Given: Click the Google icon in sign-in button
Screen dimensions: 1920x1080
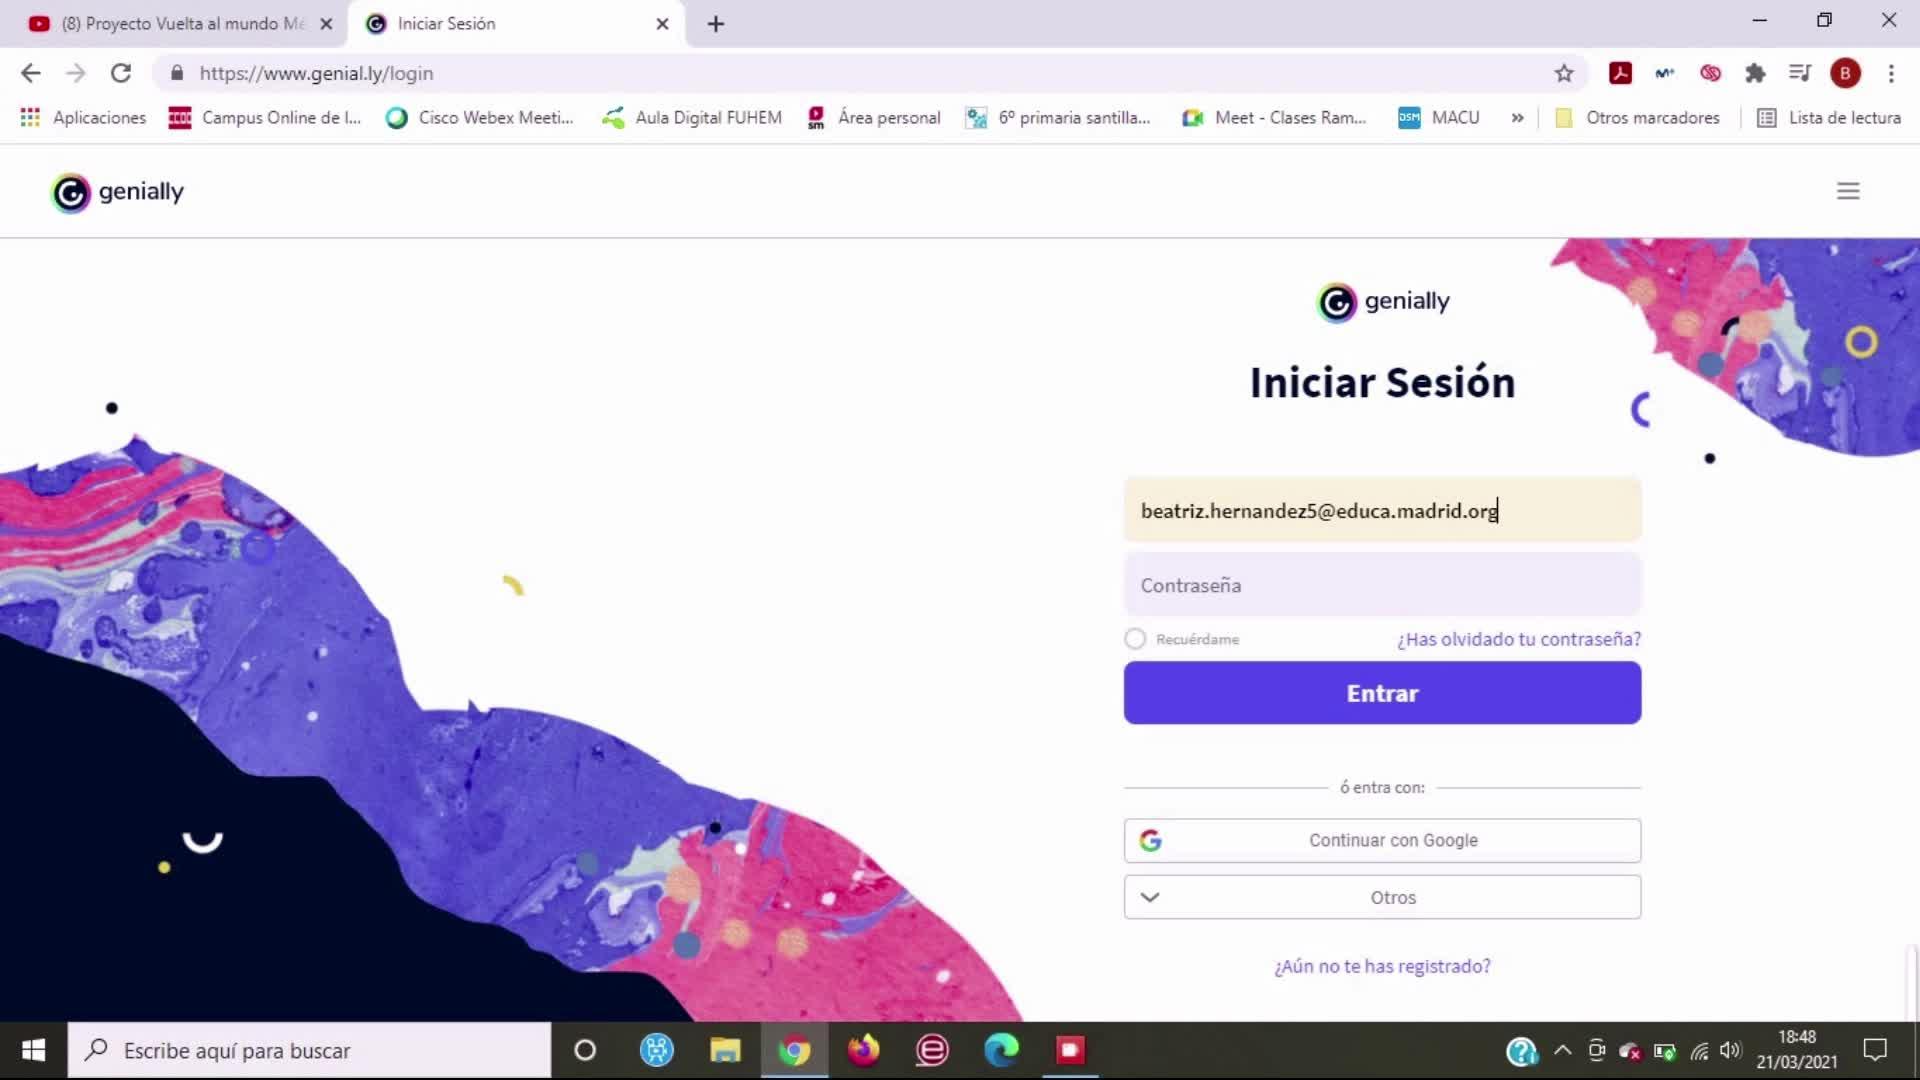Looking at the screenshot, I should [1151, 841].
